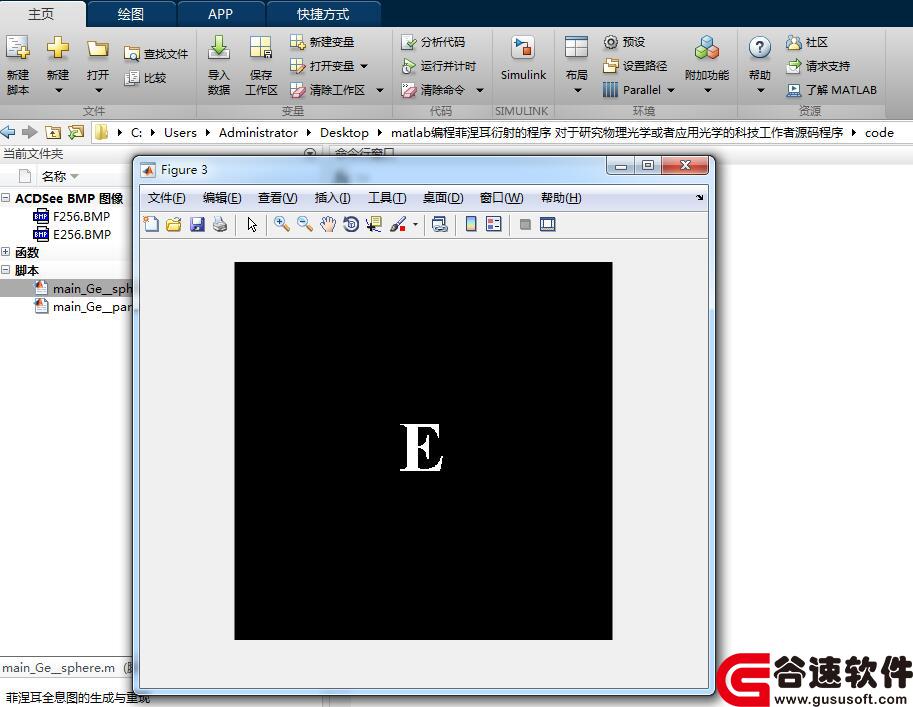Click Save Workspace (保存工作区) icon
913x707 pixels.
point(260,48)
